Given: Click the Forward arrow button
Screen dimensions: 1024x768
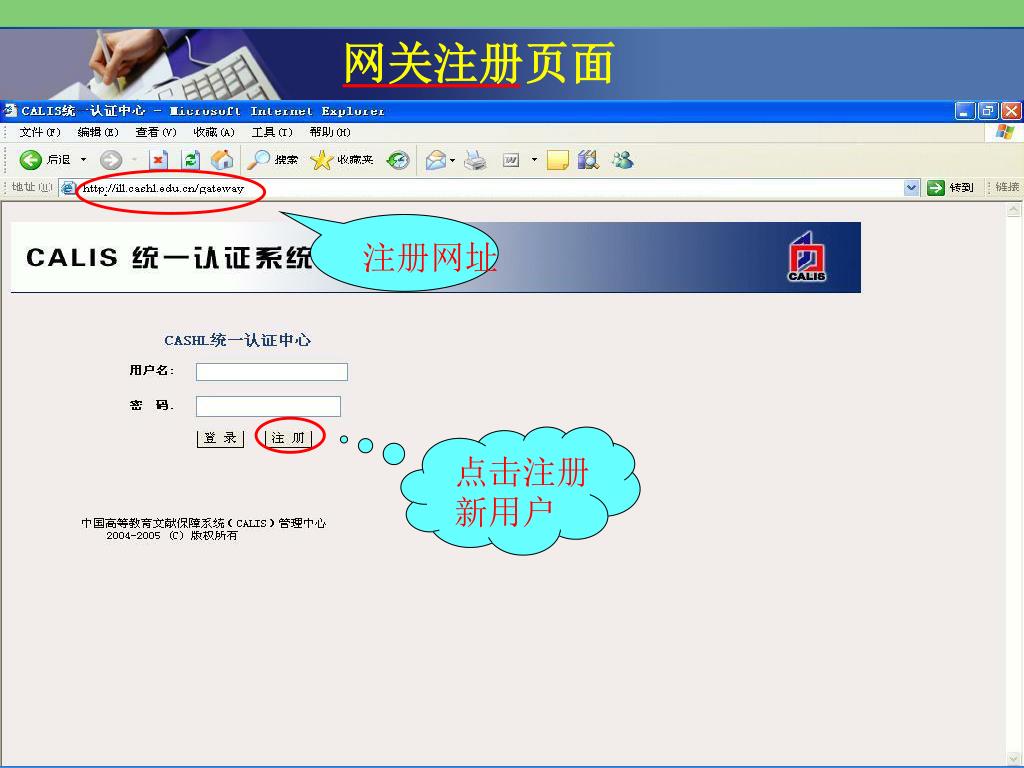Looking at the screenshot, I should pos(111,159).
